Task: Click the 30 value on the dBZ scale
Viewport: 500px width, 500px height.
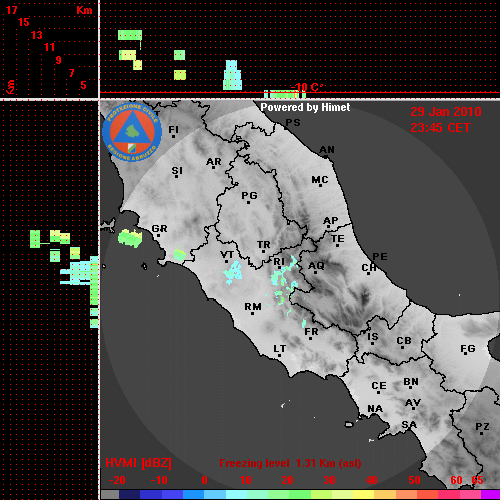Action: 329,480
